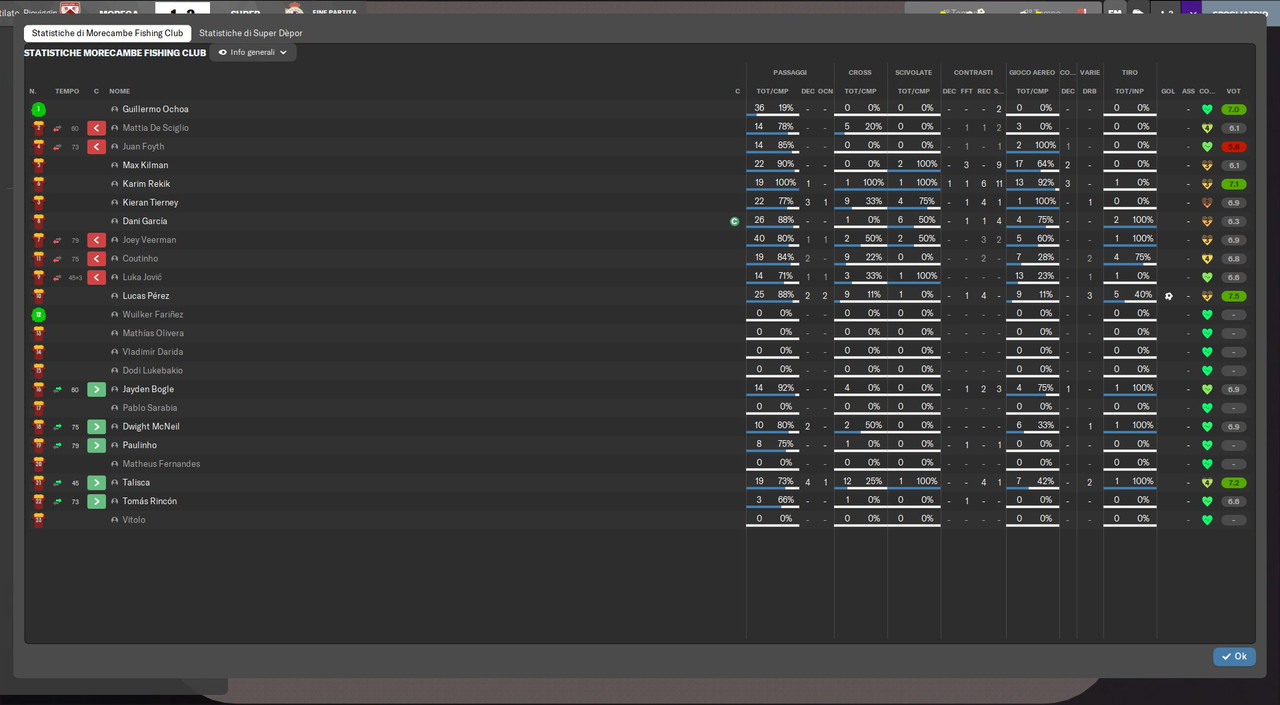Click the chevron arrow of Info generali selector

pyautogui.click(x=283, y=52)
